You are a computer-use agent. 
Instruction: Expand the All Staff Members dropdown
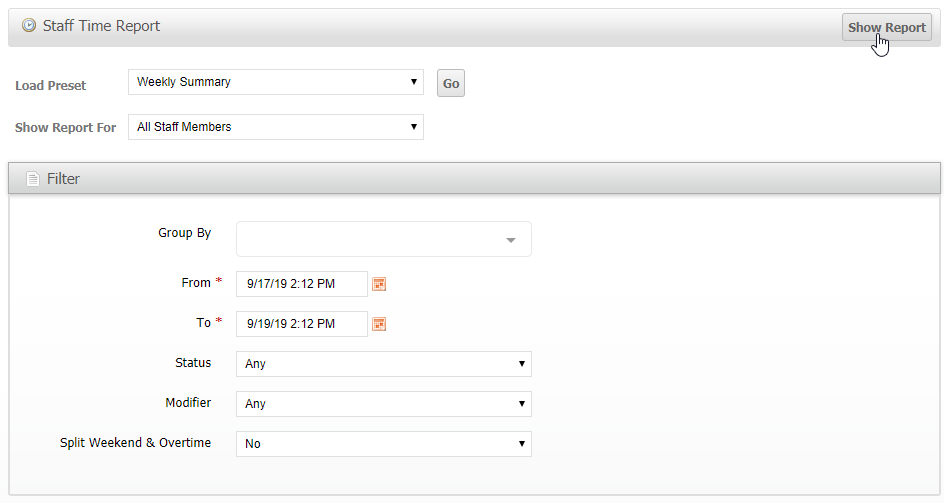[275, 127]
